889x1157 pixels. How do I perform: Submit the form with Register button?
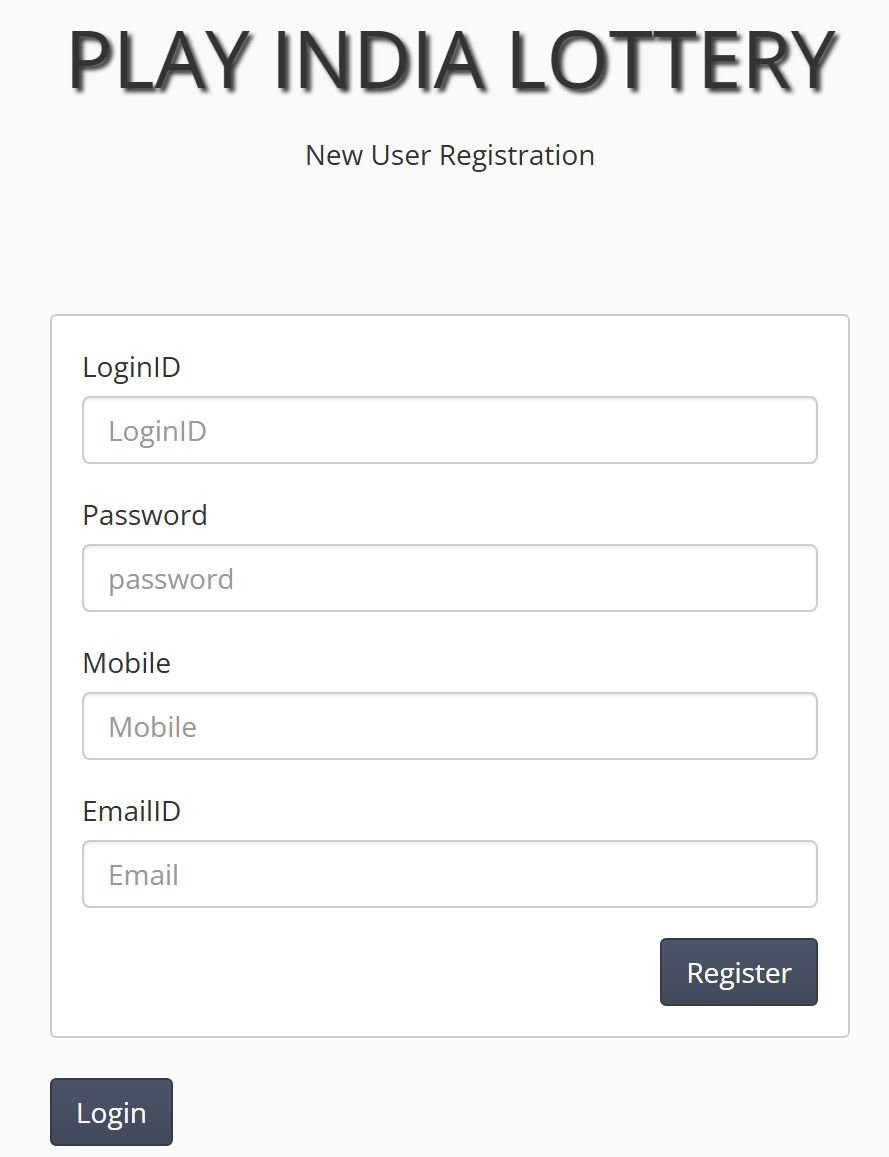(x=738, y=972)
